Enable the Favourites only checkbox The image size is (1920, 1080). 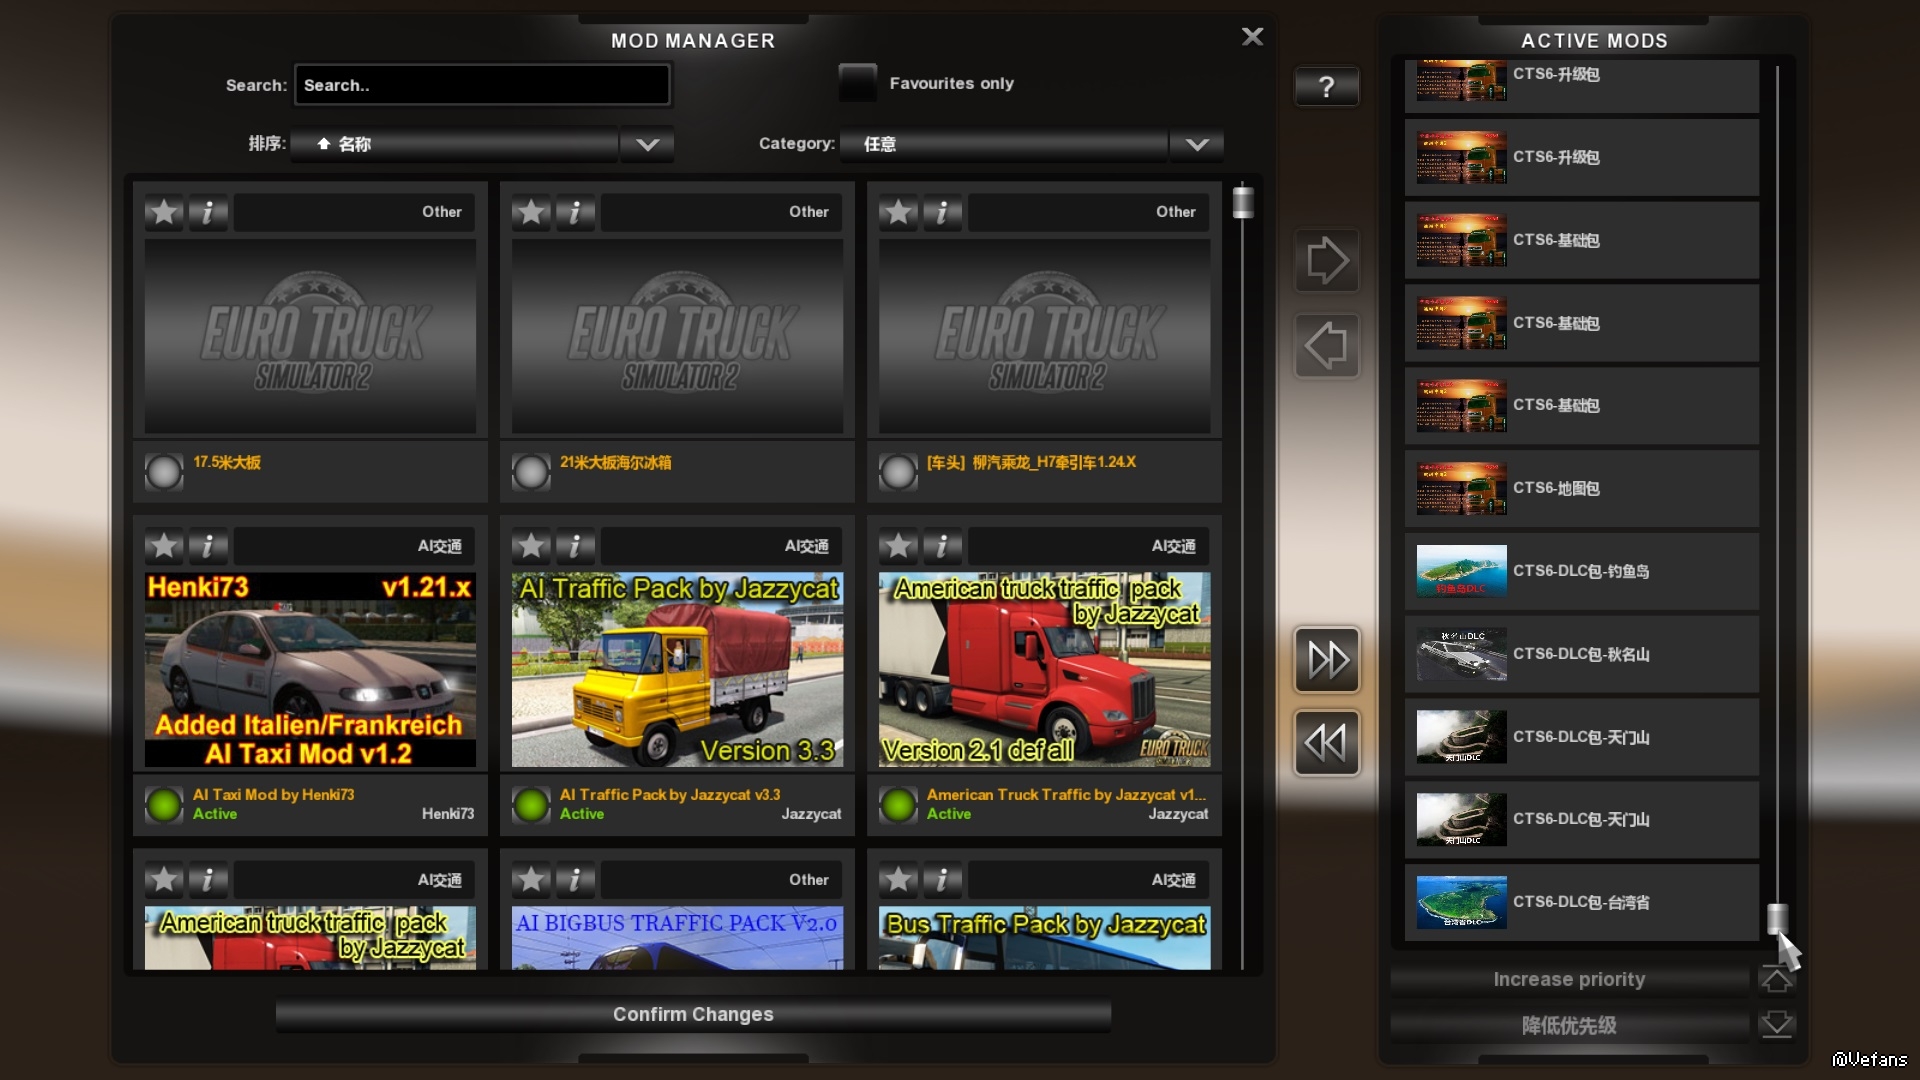point(857,83)
